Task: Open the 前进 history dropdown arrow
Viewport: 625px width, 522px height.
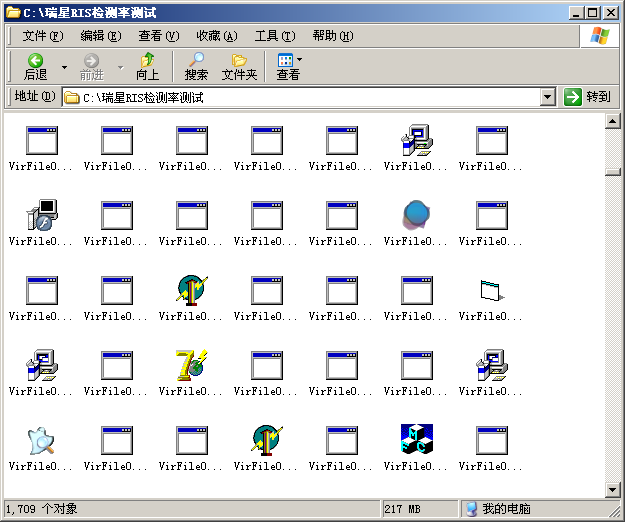Action: point(120,67)
